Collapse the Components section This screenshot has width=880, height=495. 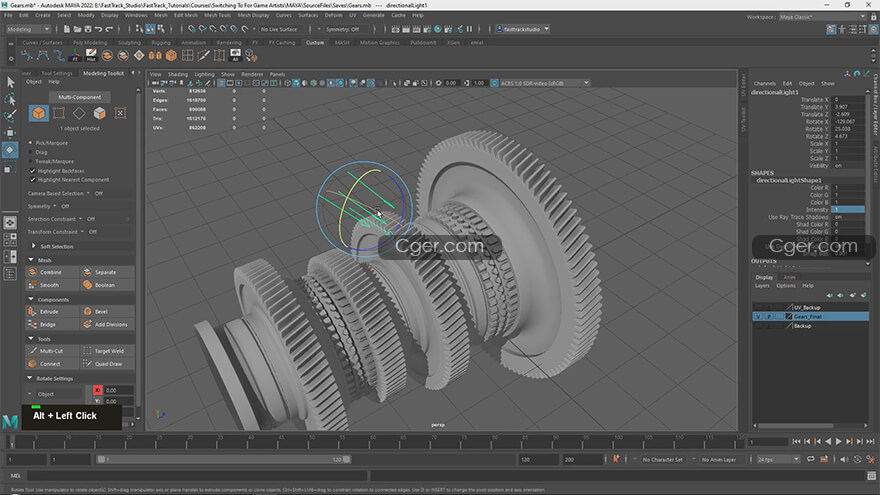coord(31,299)
